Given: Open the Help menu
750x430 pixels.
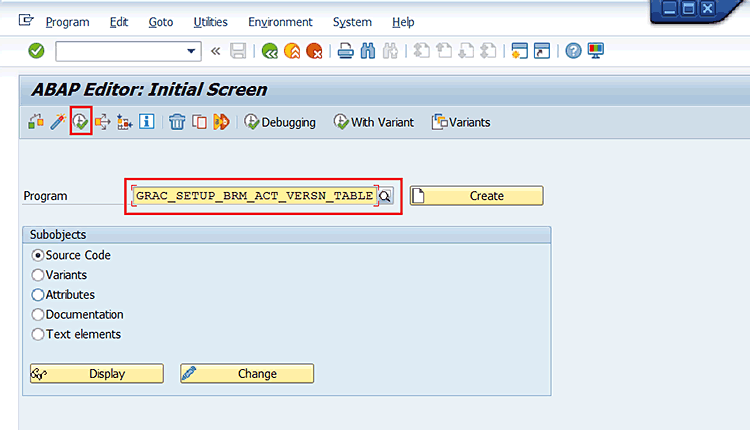Looking at the screenshot, I should click(403, 22).
